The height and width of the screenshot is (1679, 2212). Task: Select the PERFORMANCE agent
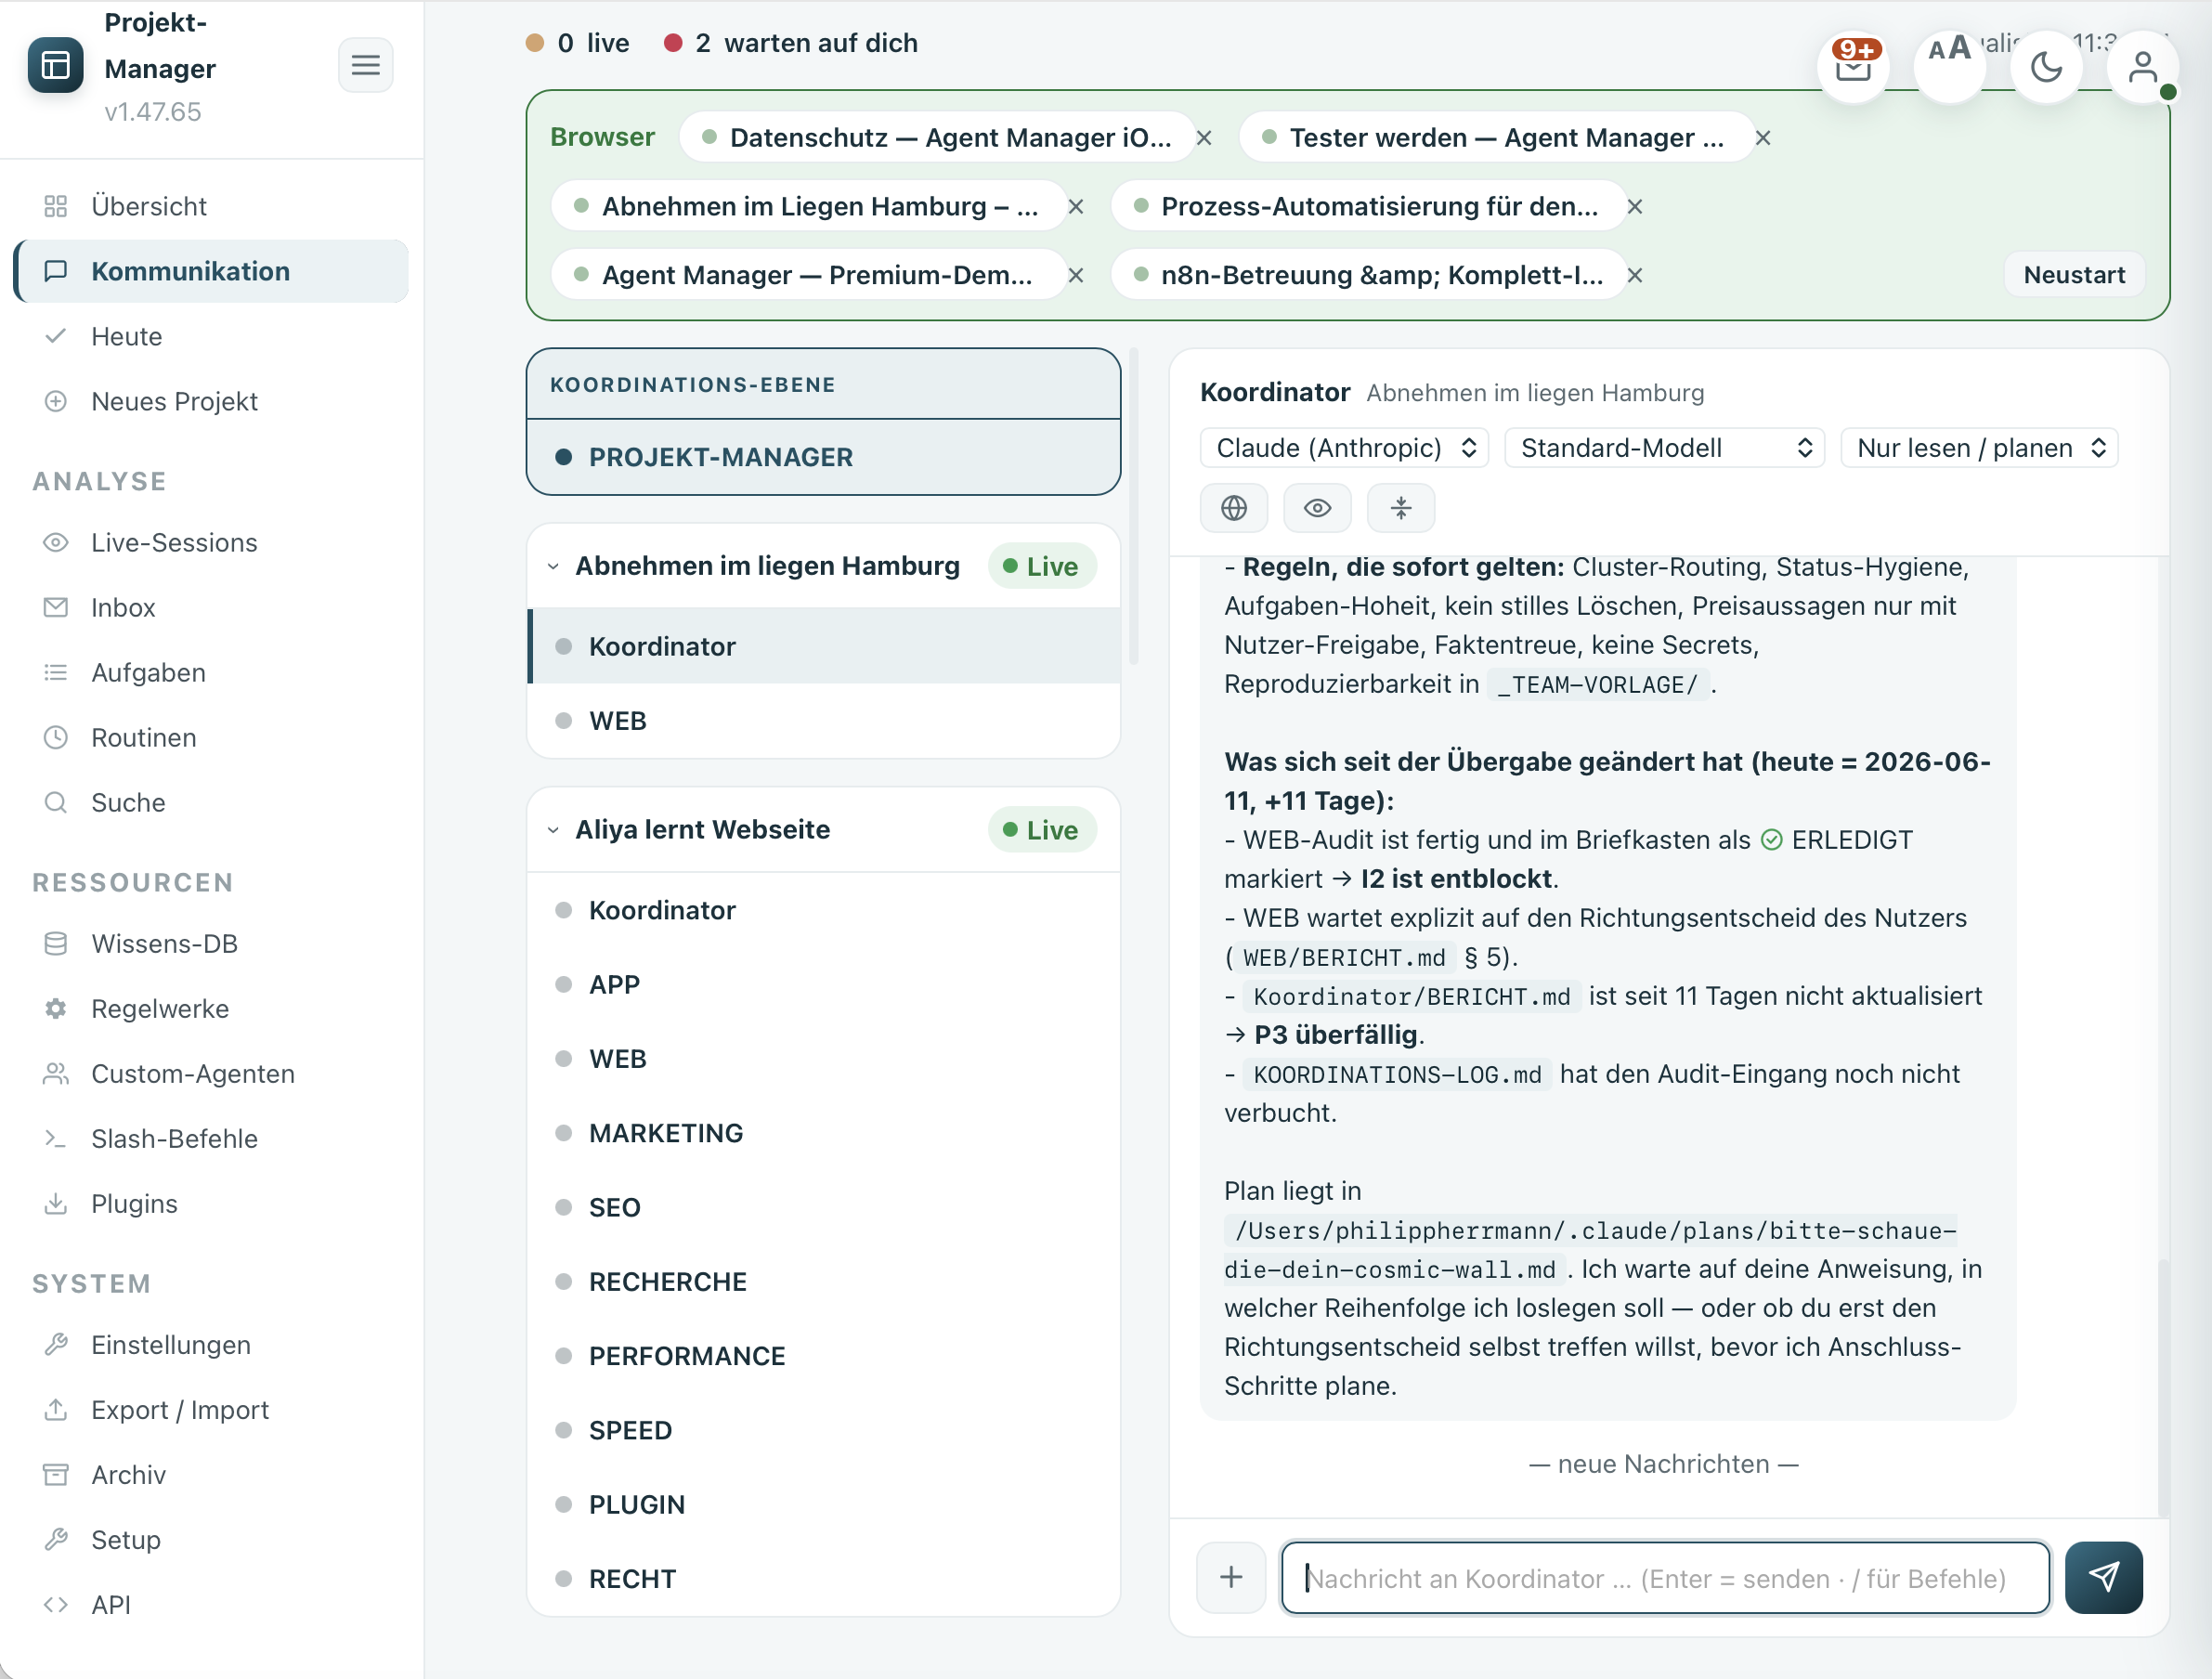823,1355
